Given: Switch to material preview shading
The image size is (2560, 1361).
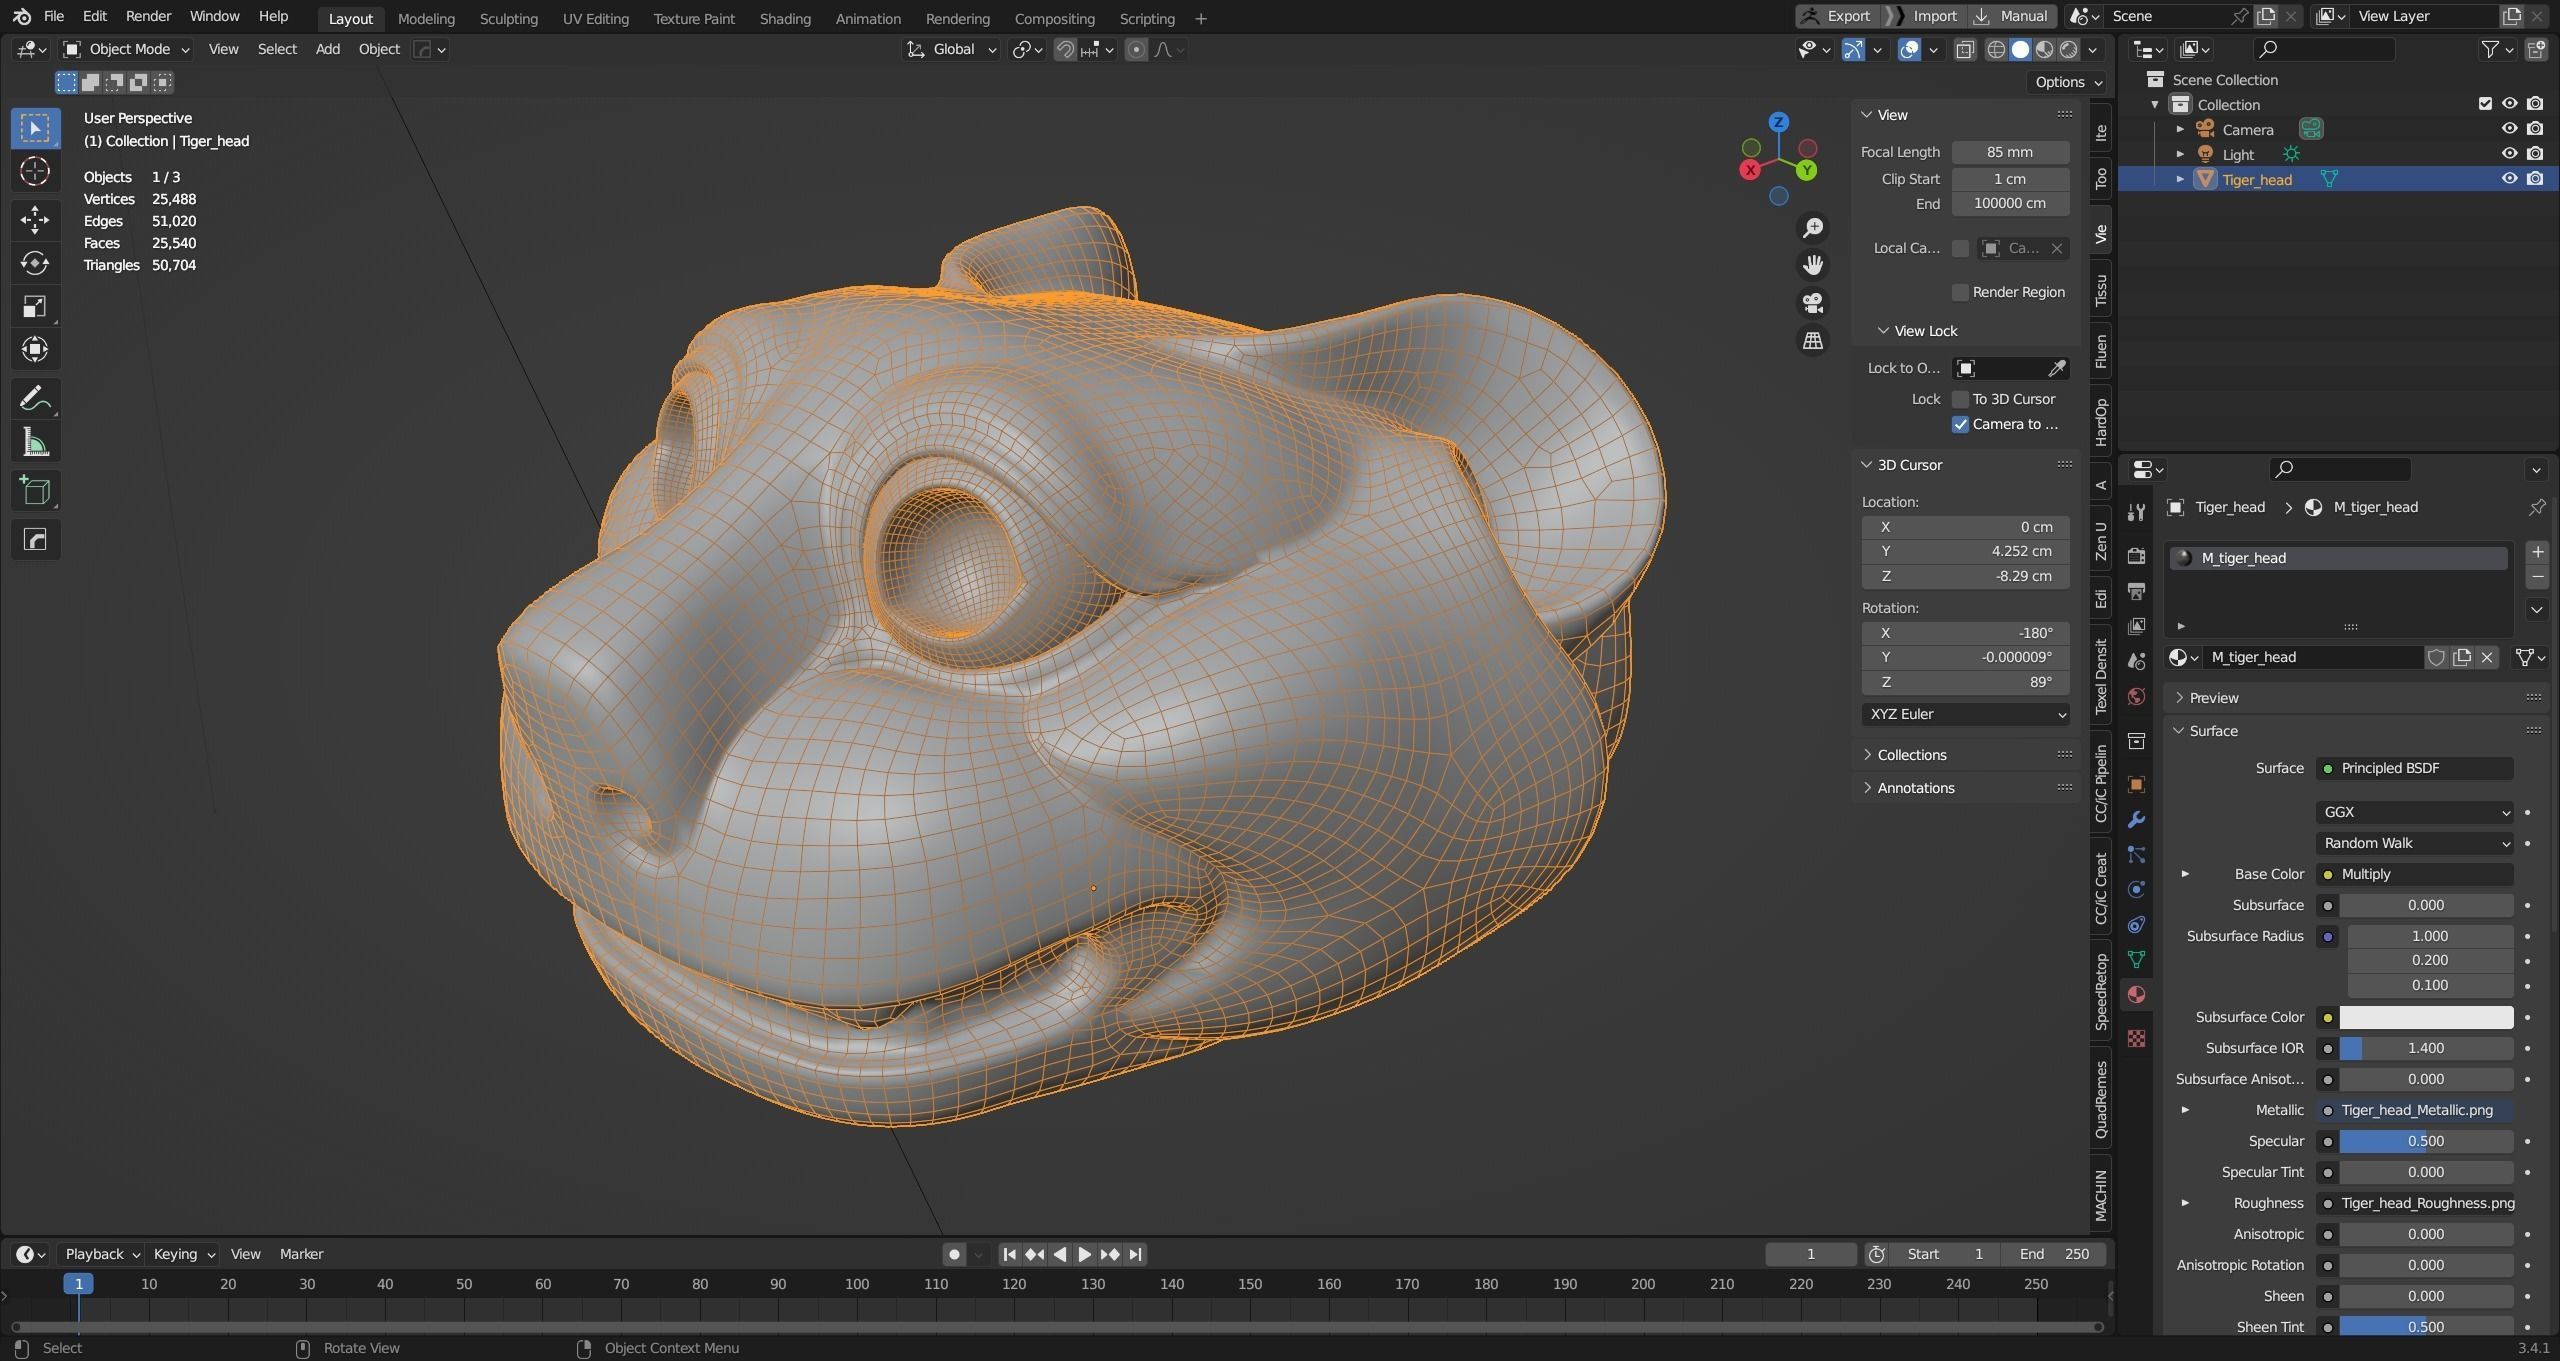Looking at the screenshot, I should coord(2044,49).
